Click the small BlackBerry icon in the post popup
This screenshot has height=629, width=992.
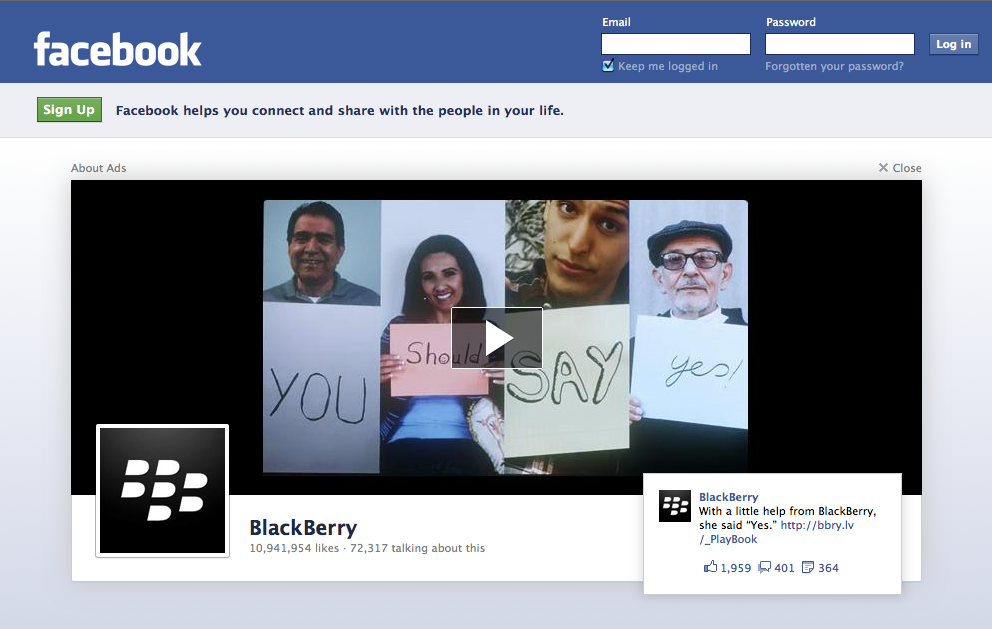(675, 506)
